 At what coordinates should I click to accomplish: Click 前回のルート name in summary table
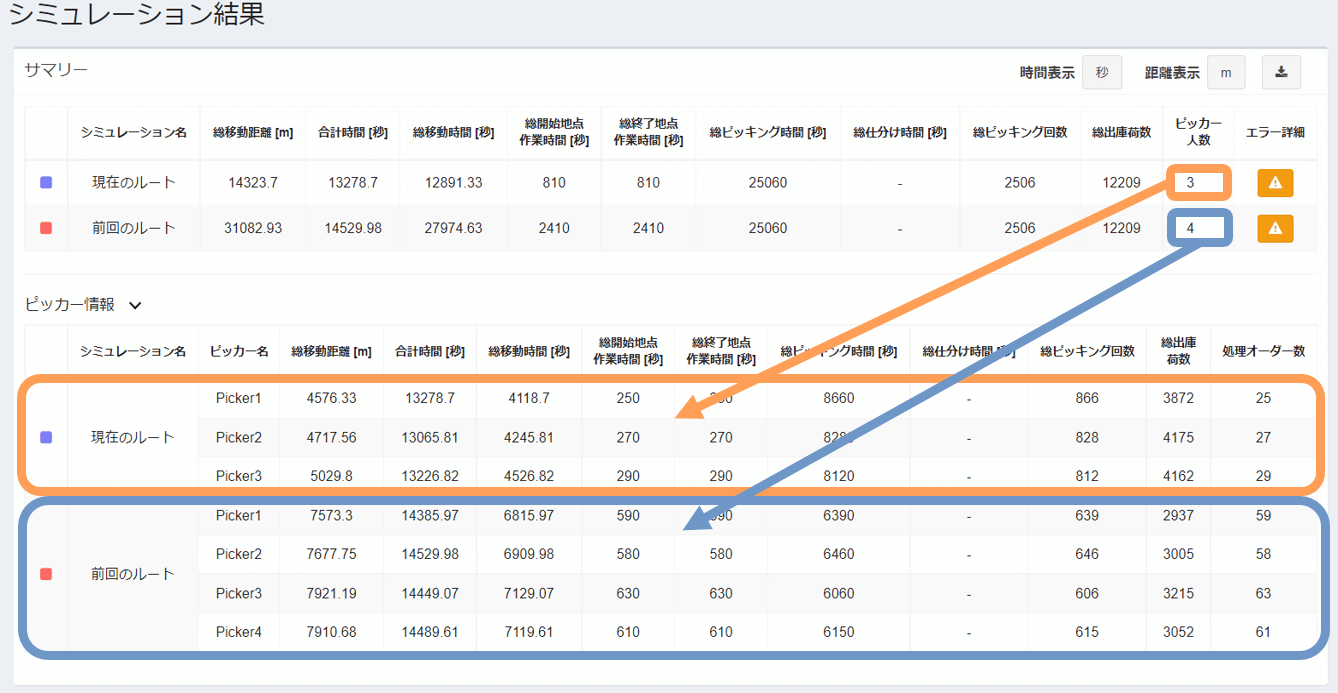pyautogui.click(x=133, y=228)
